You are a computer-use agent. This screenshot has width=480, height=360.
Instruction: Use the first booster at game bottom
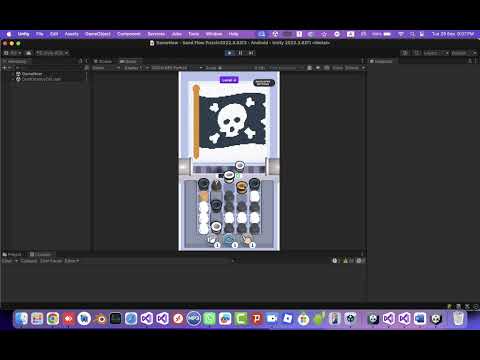tap(212, 240)
